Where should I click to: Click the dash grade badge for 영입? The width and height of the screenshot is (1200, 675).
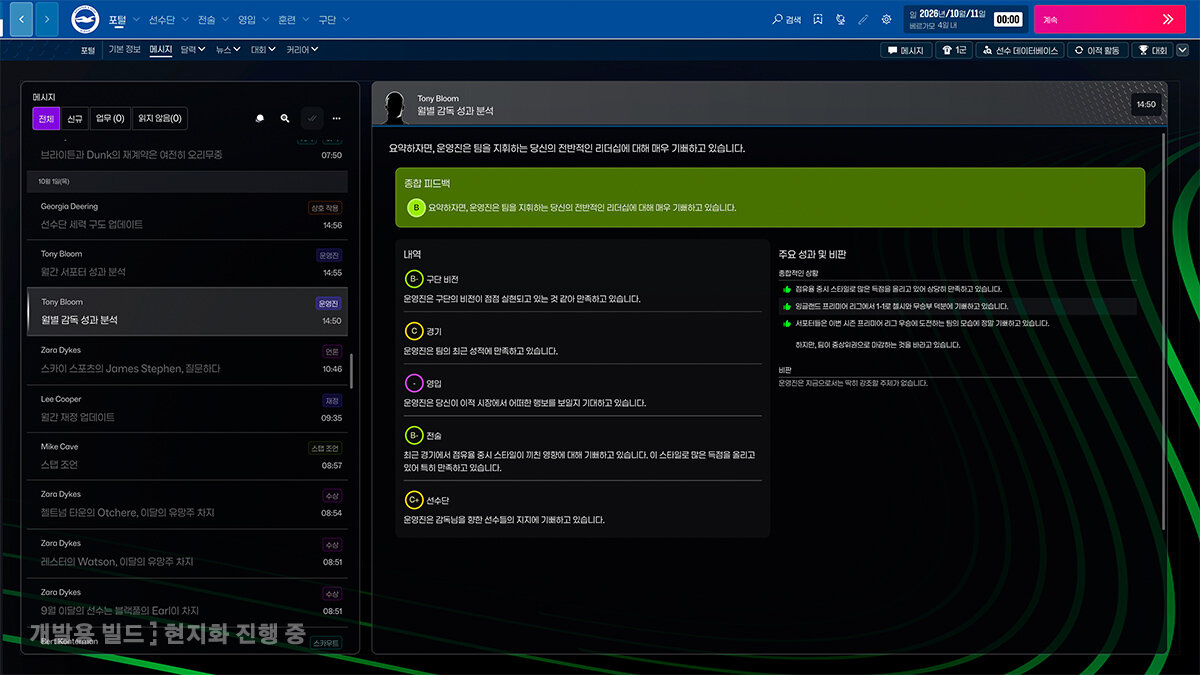413,383
